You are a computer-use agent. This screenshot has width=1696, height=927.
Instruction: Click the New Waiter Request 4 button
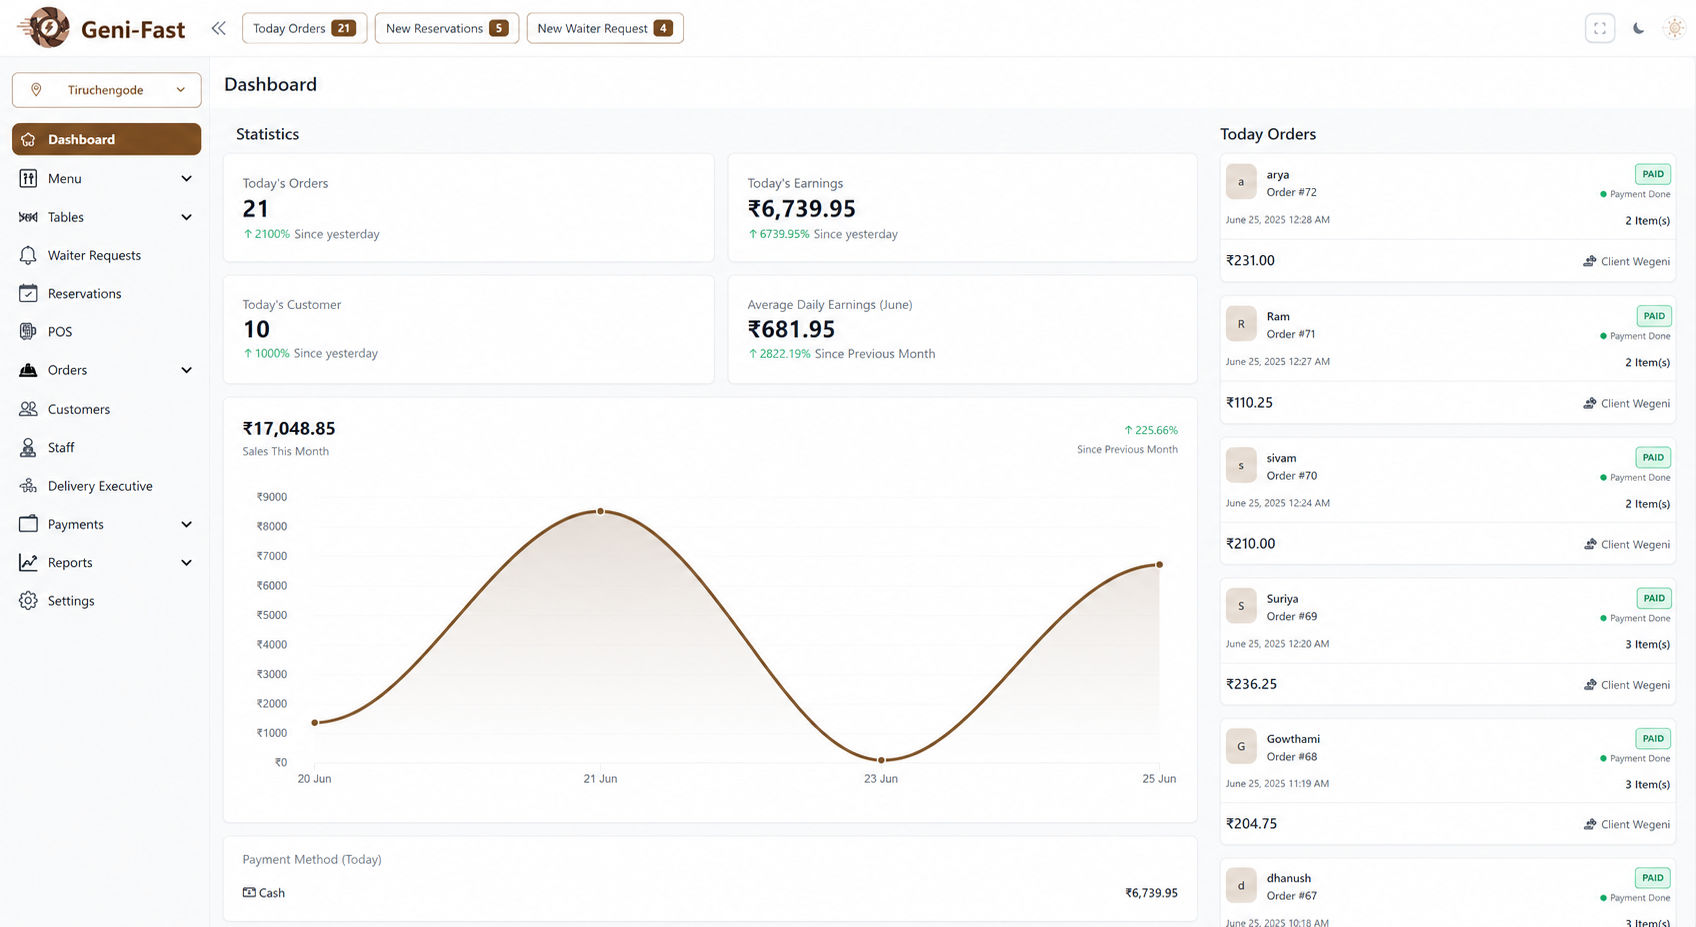[x=605, y=28]
